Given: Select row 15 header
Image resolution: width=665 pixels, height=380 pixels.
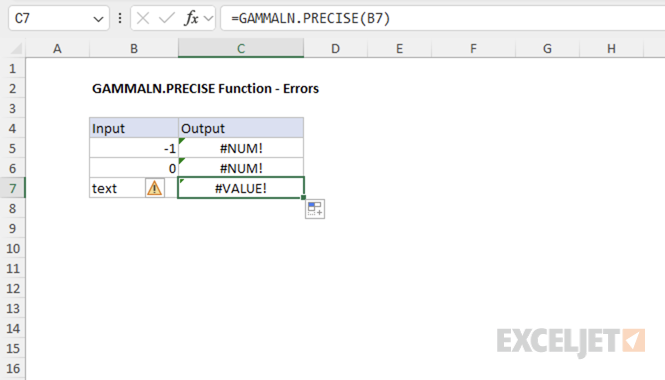Looking at the screenshot, I should pyautogui.click(x=13, y=348).
